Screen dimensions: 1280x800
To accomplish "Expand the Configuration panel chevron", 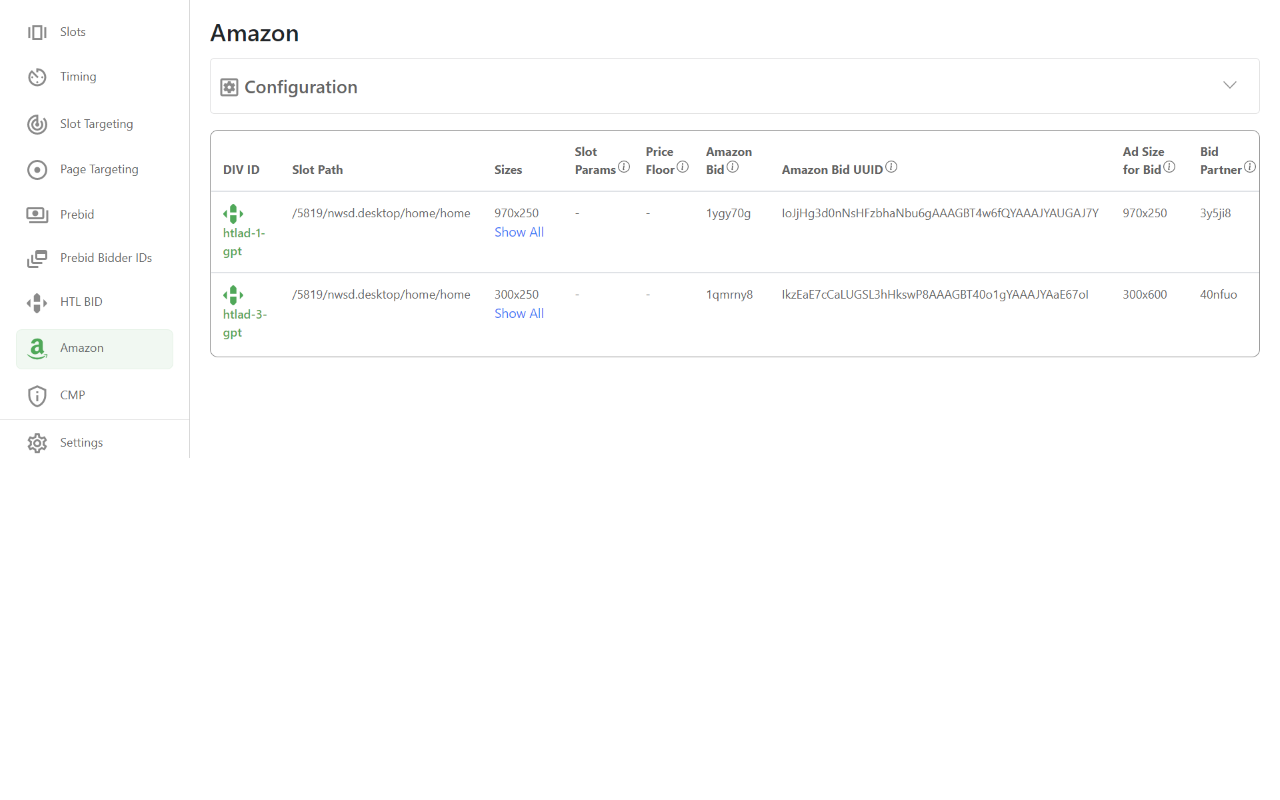I will (1230, 85).
